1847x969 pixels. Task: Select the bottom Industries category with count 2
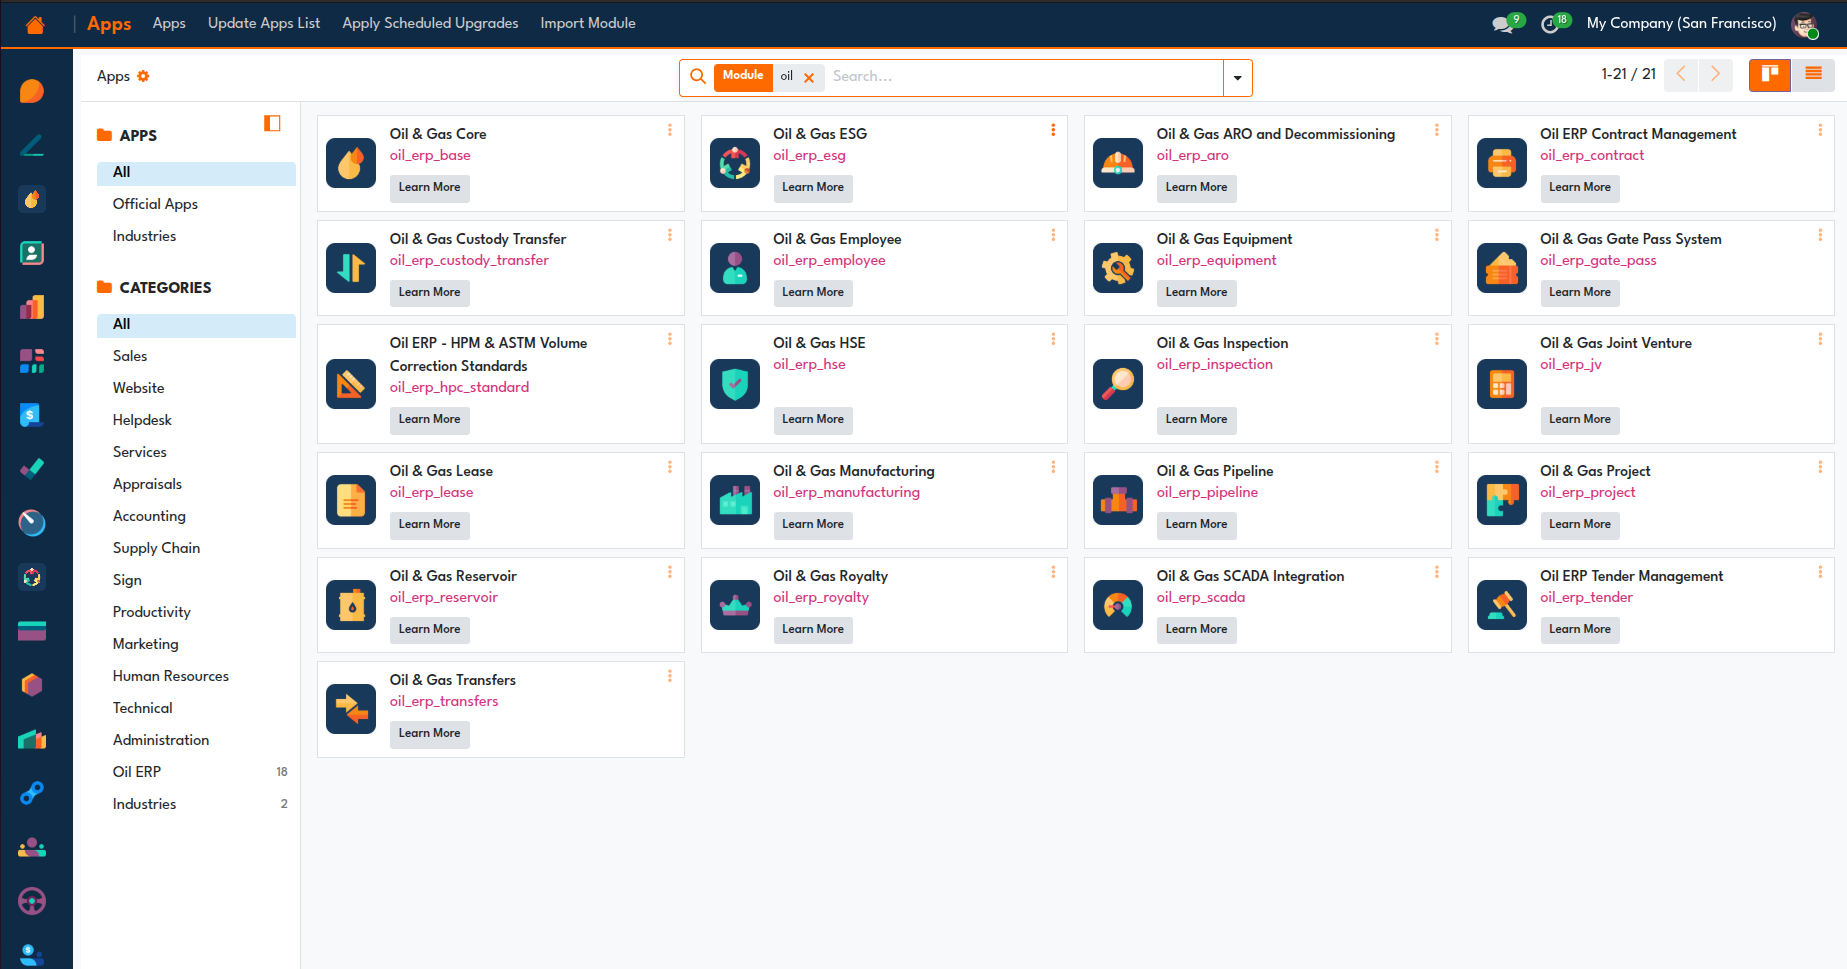(196, 804)
